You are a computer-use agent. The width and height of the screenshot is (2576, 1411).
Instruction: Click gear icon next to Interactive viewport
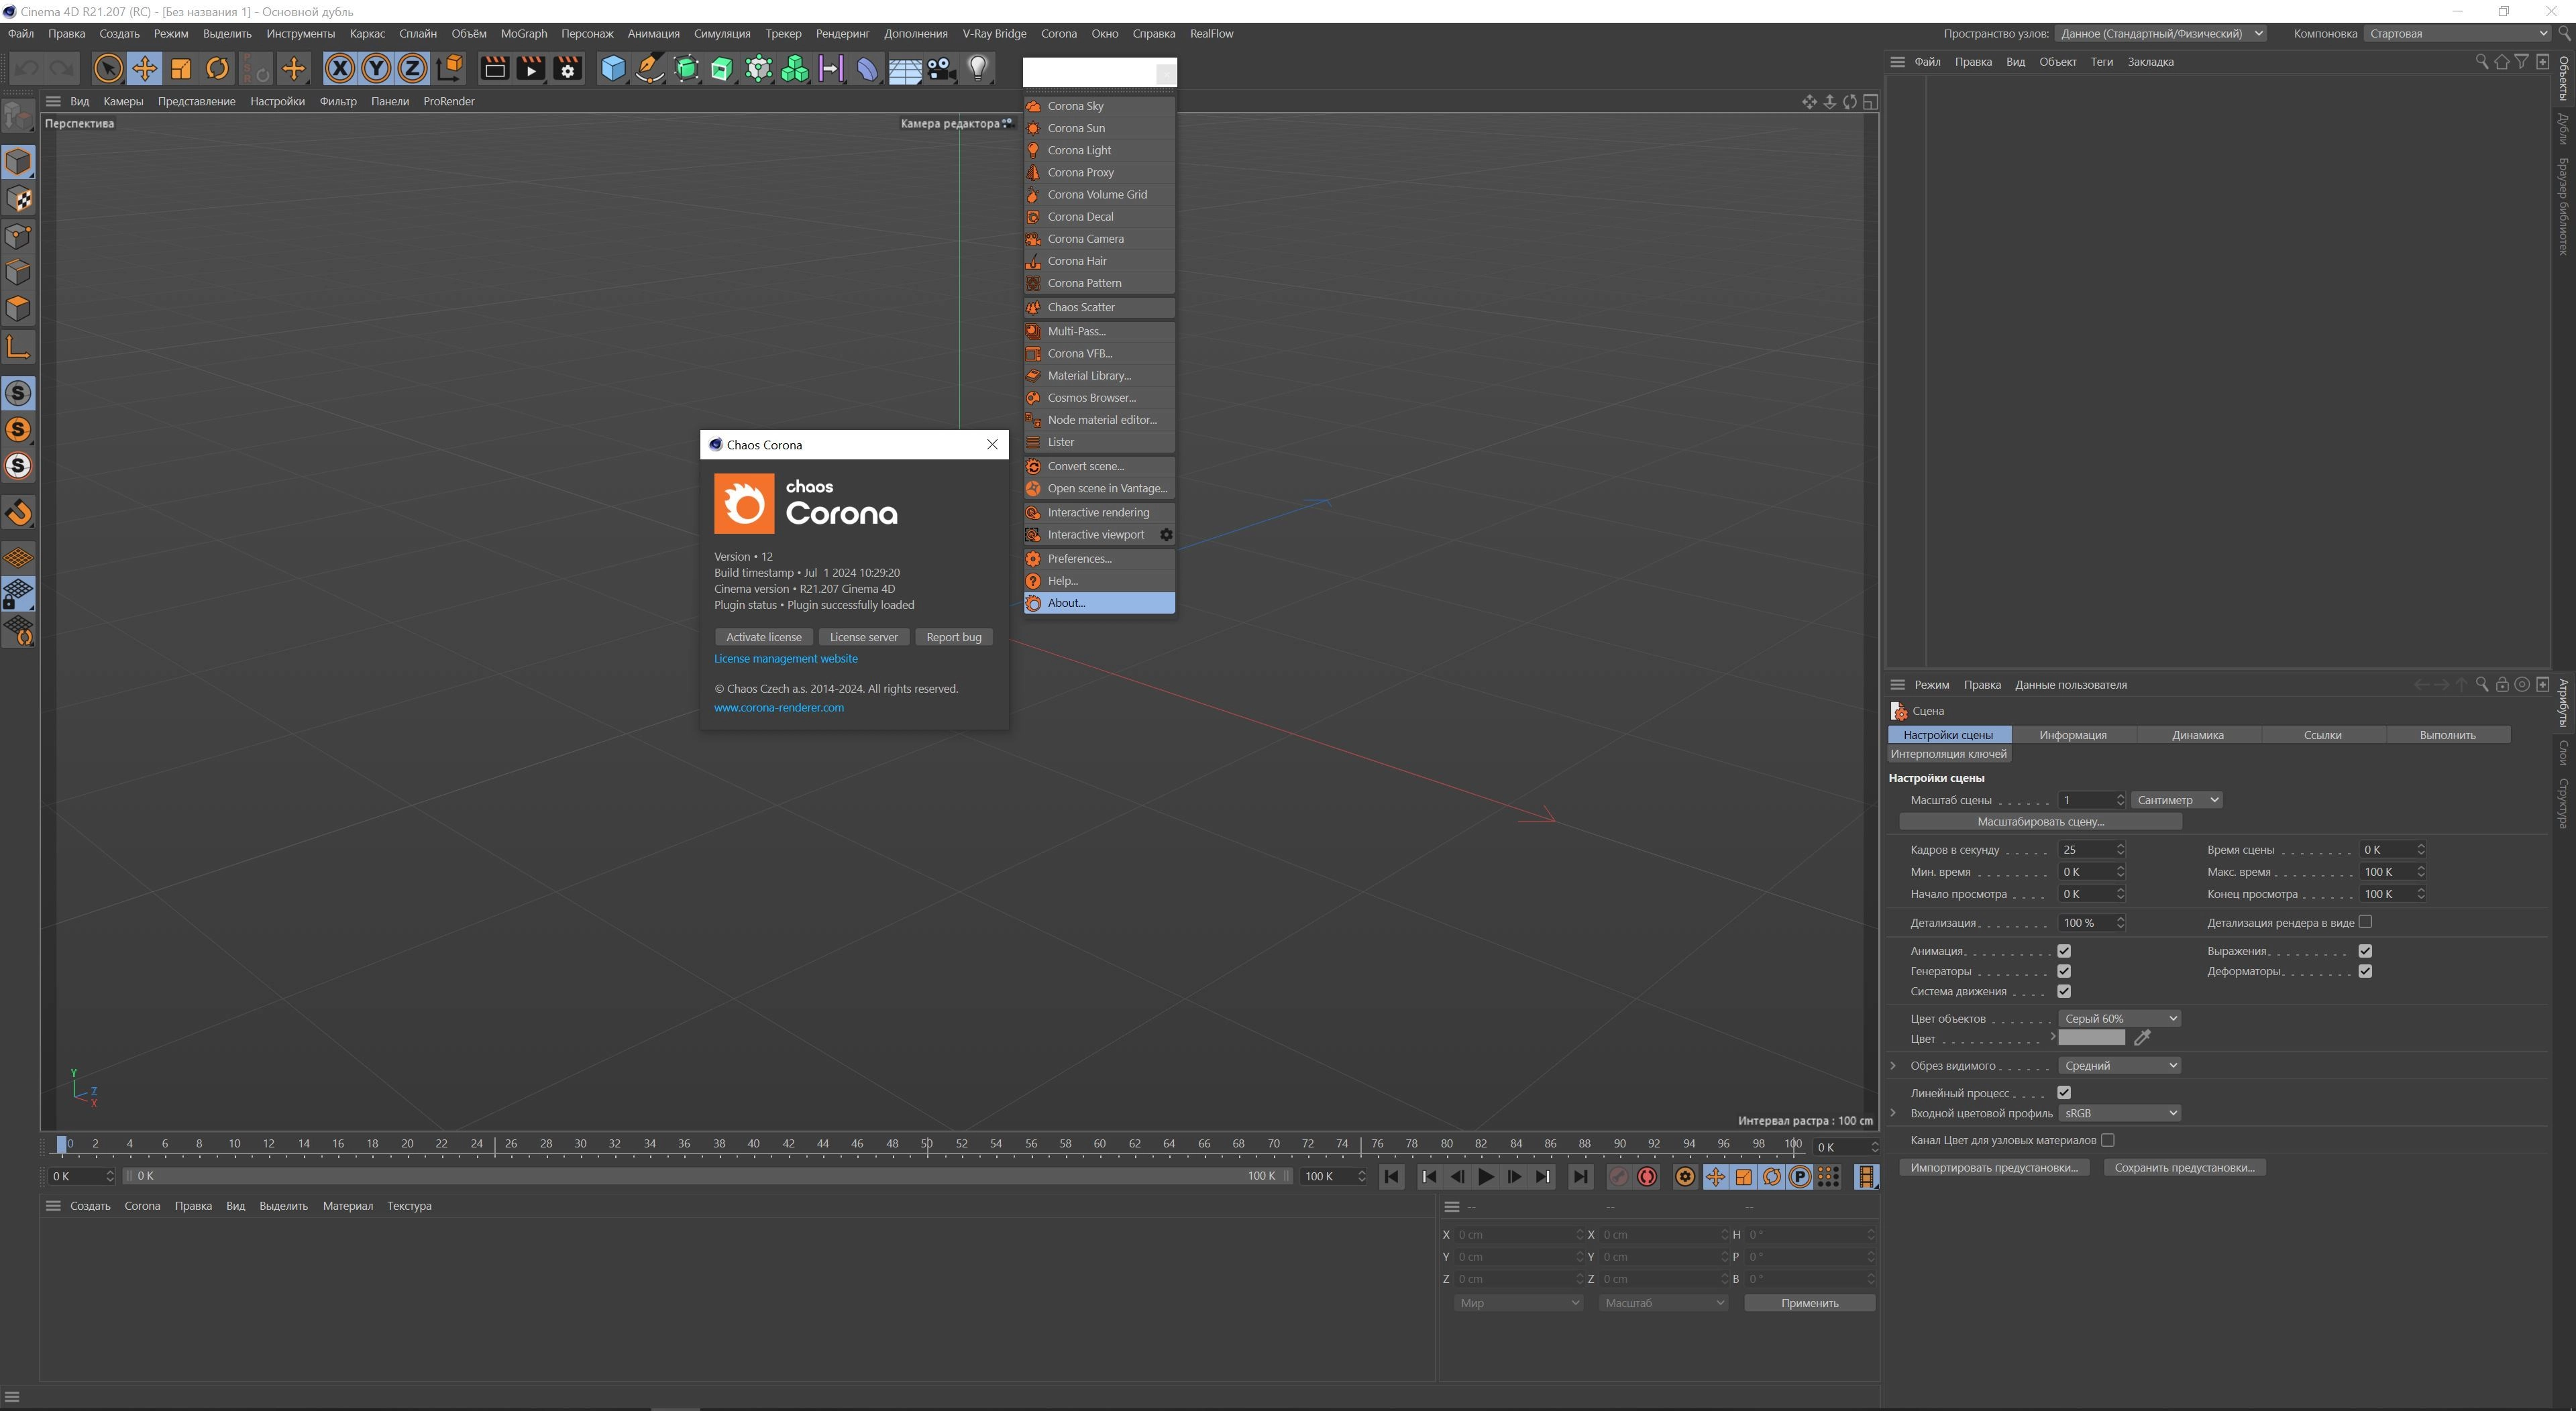coord(1166,535)
